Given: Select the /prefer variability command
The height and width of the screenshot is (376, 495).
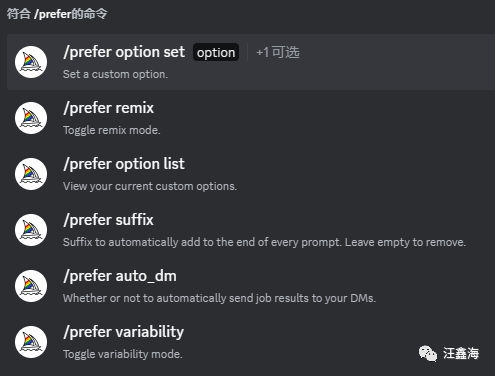Looking at the screenshot, I should 251,342.
